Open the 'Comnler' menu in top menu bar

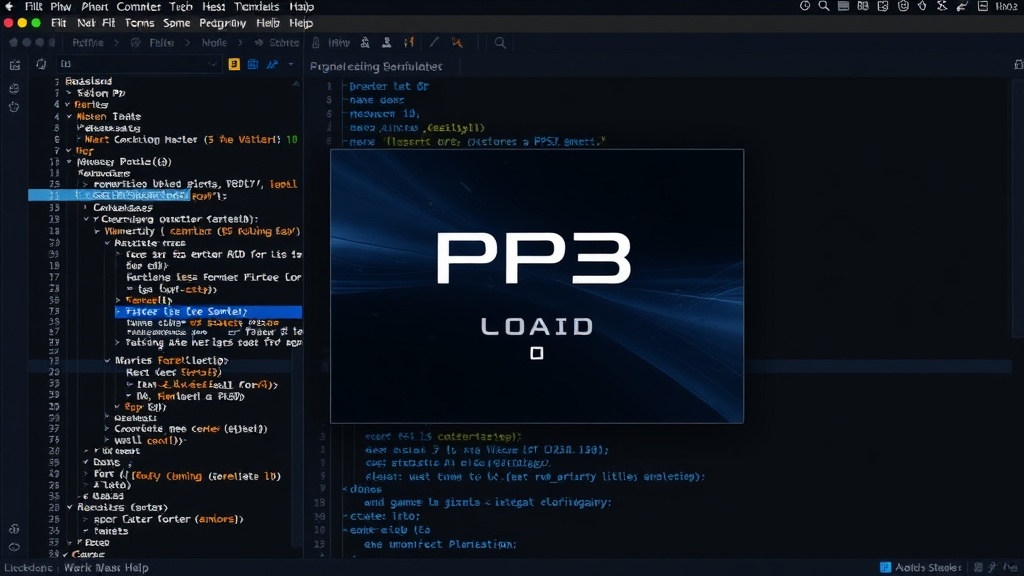(138, 7)
